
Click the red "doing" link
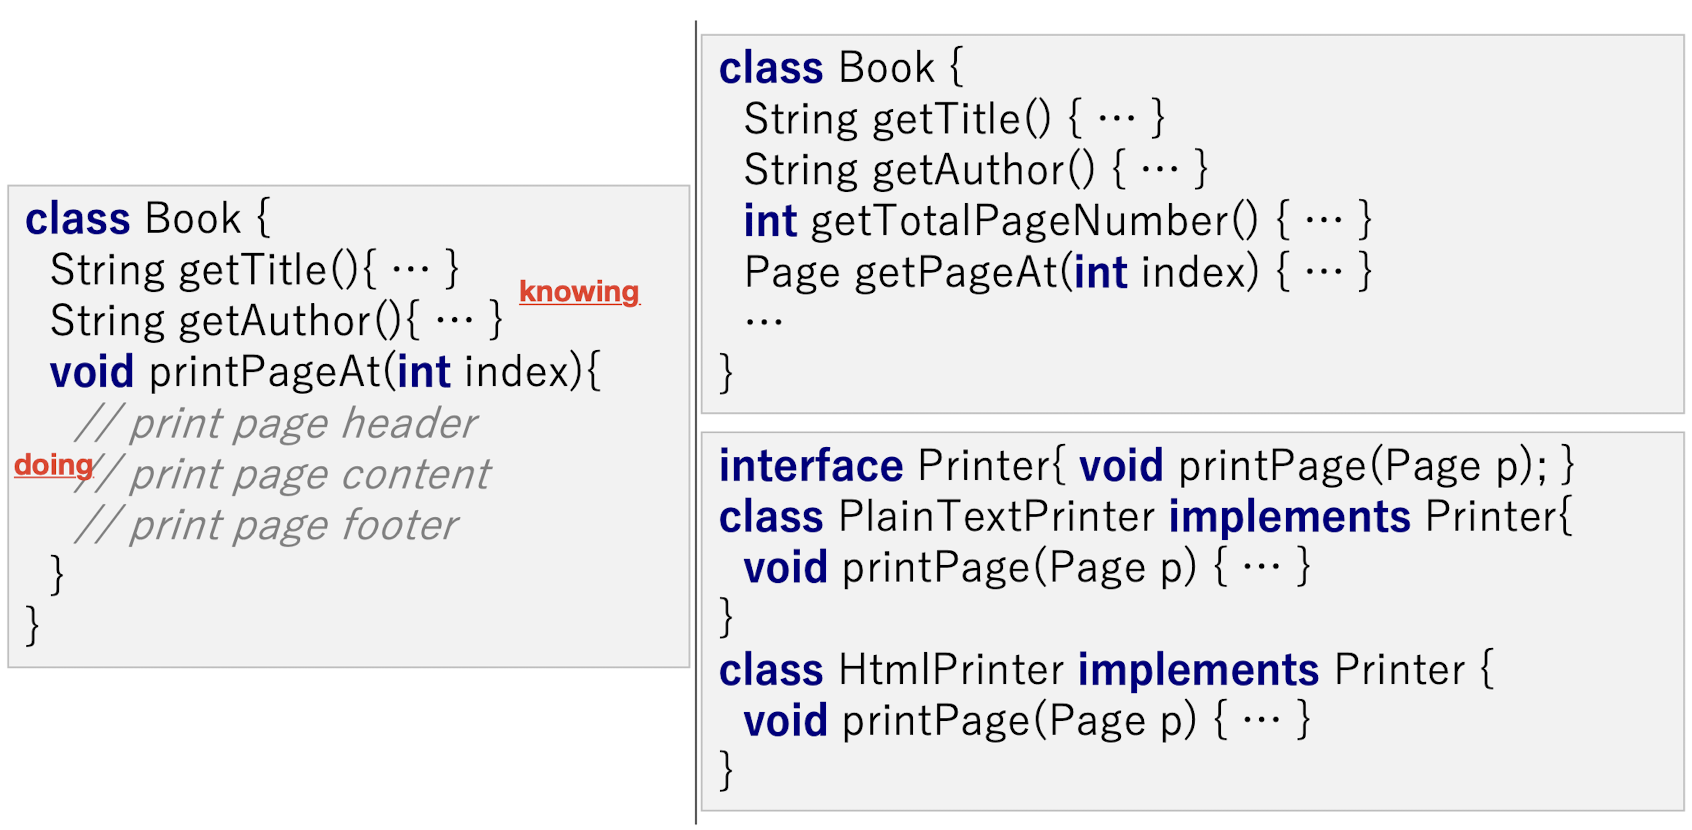pyautogui.click(x=53, y=465)
